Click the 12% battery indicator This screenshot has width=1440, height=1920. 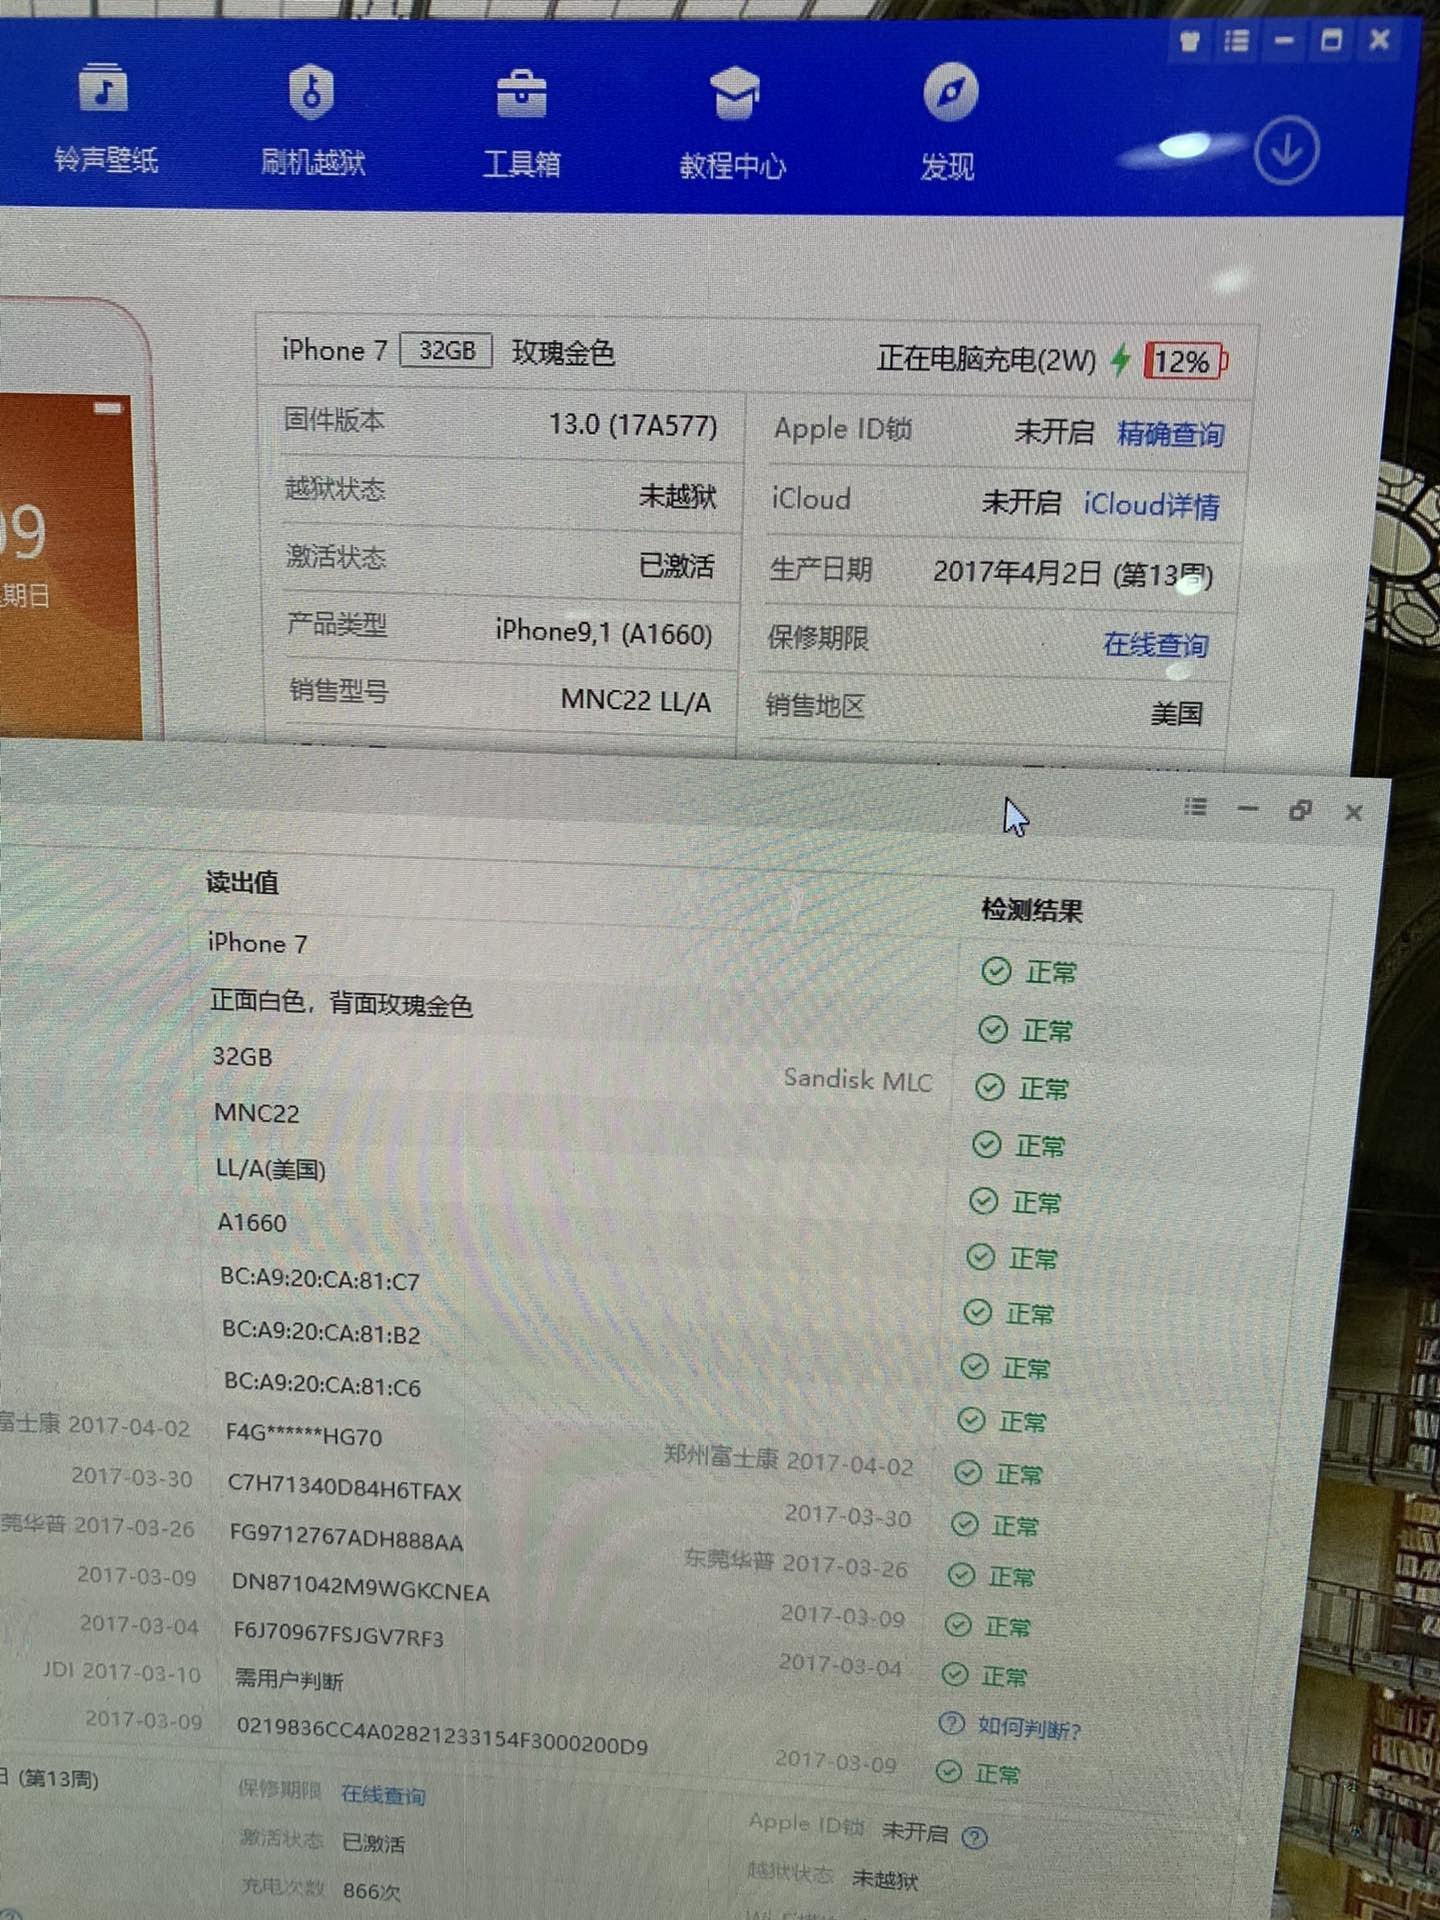1185,361
